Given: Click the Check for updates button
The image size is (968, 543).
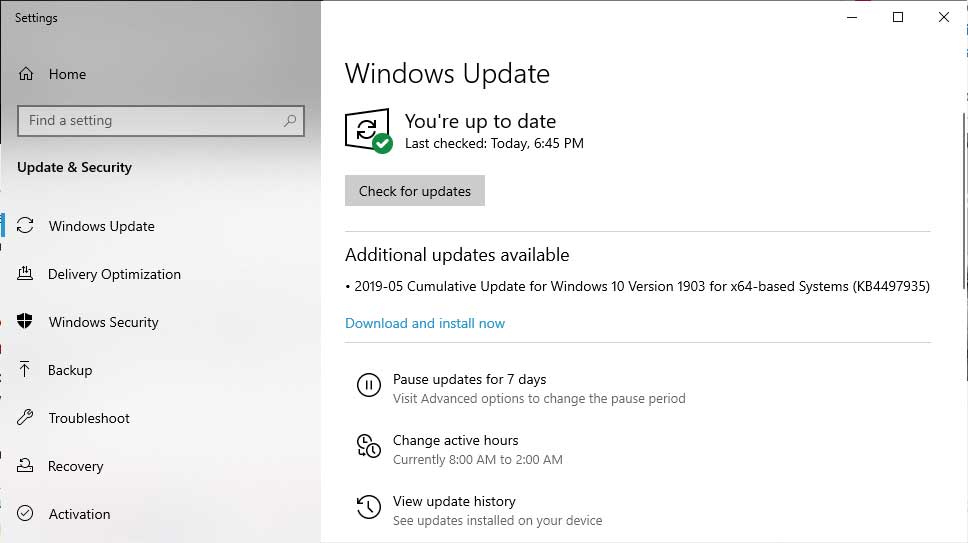Looking at the screenshot, I should (415, 191).
